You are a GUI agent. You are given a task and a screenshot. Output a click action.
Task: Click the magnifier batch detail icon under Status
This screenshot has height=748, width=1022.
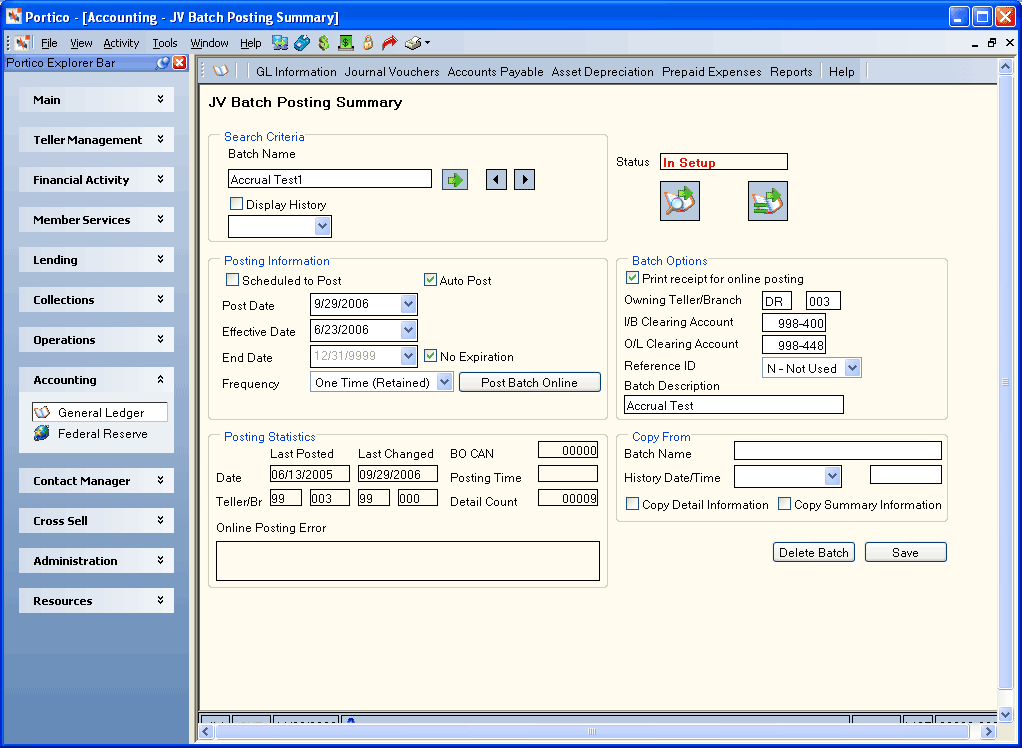[x=680, y=201]
